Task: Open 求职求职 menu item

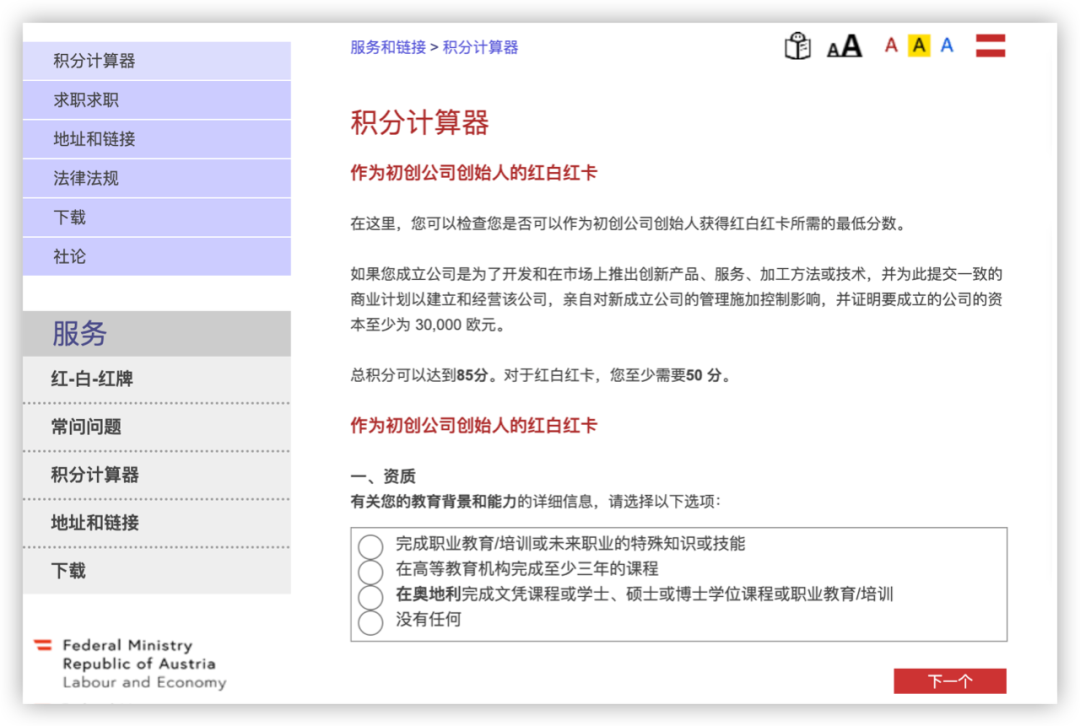Action: pyautogui.click(x=156, y=100)
